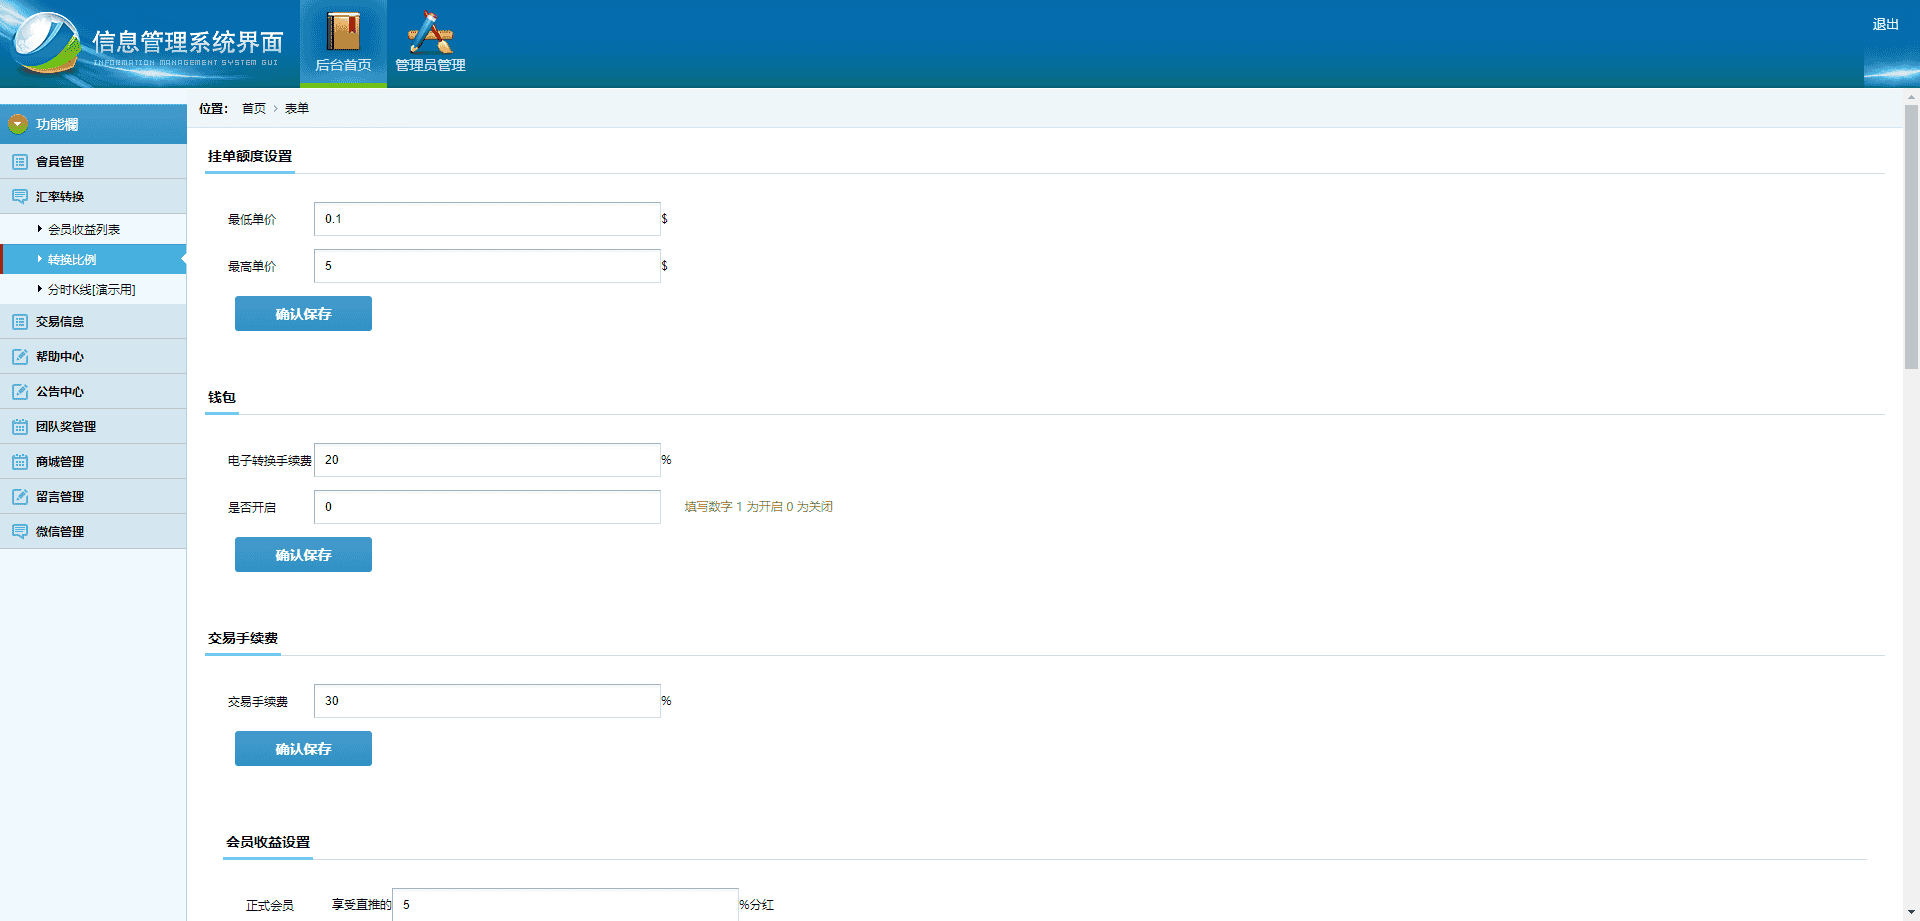Click the vertical page scrollbar thumb
1920x921 pixels.
click(1911, 235)
